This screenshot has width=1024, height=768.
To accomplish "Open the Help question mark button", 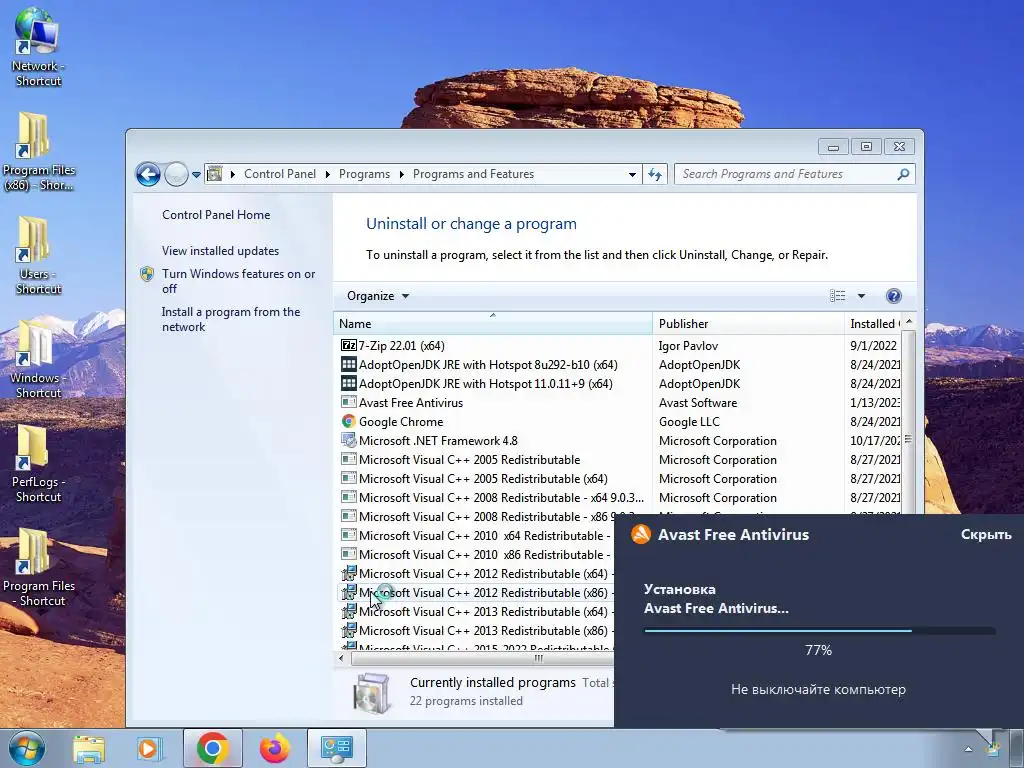I will coord(893,296).
